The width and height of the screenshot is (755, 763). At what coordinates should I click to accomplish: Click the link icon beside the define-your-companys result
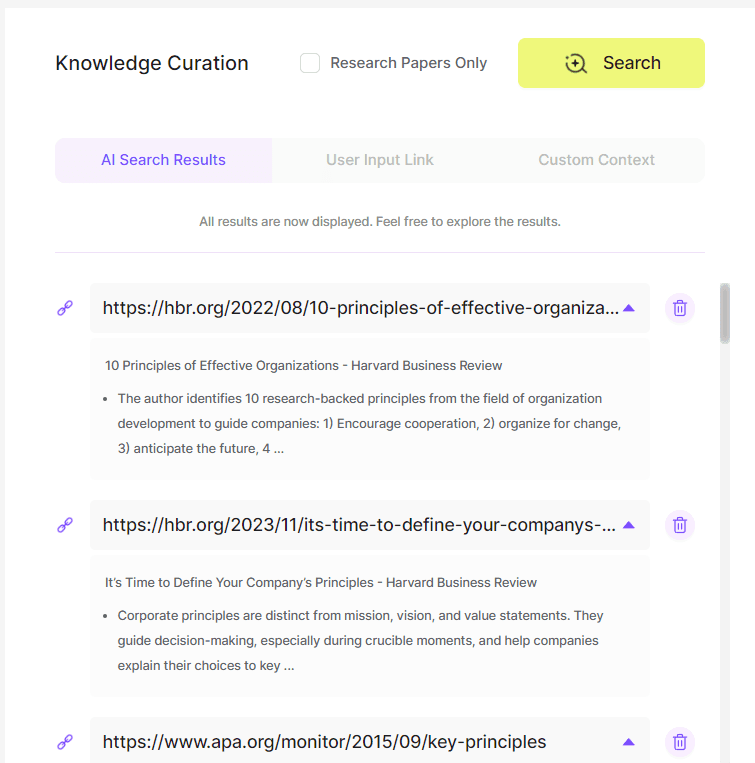[x=65, y=525]
